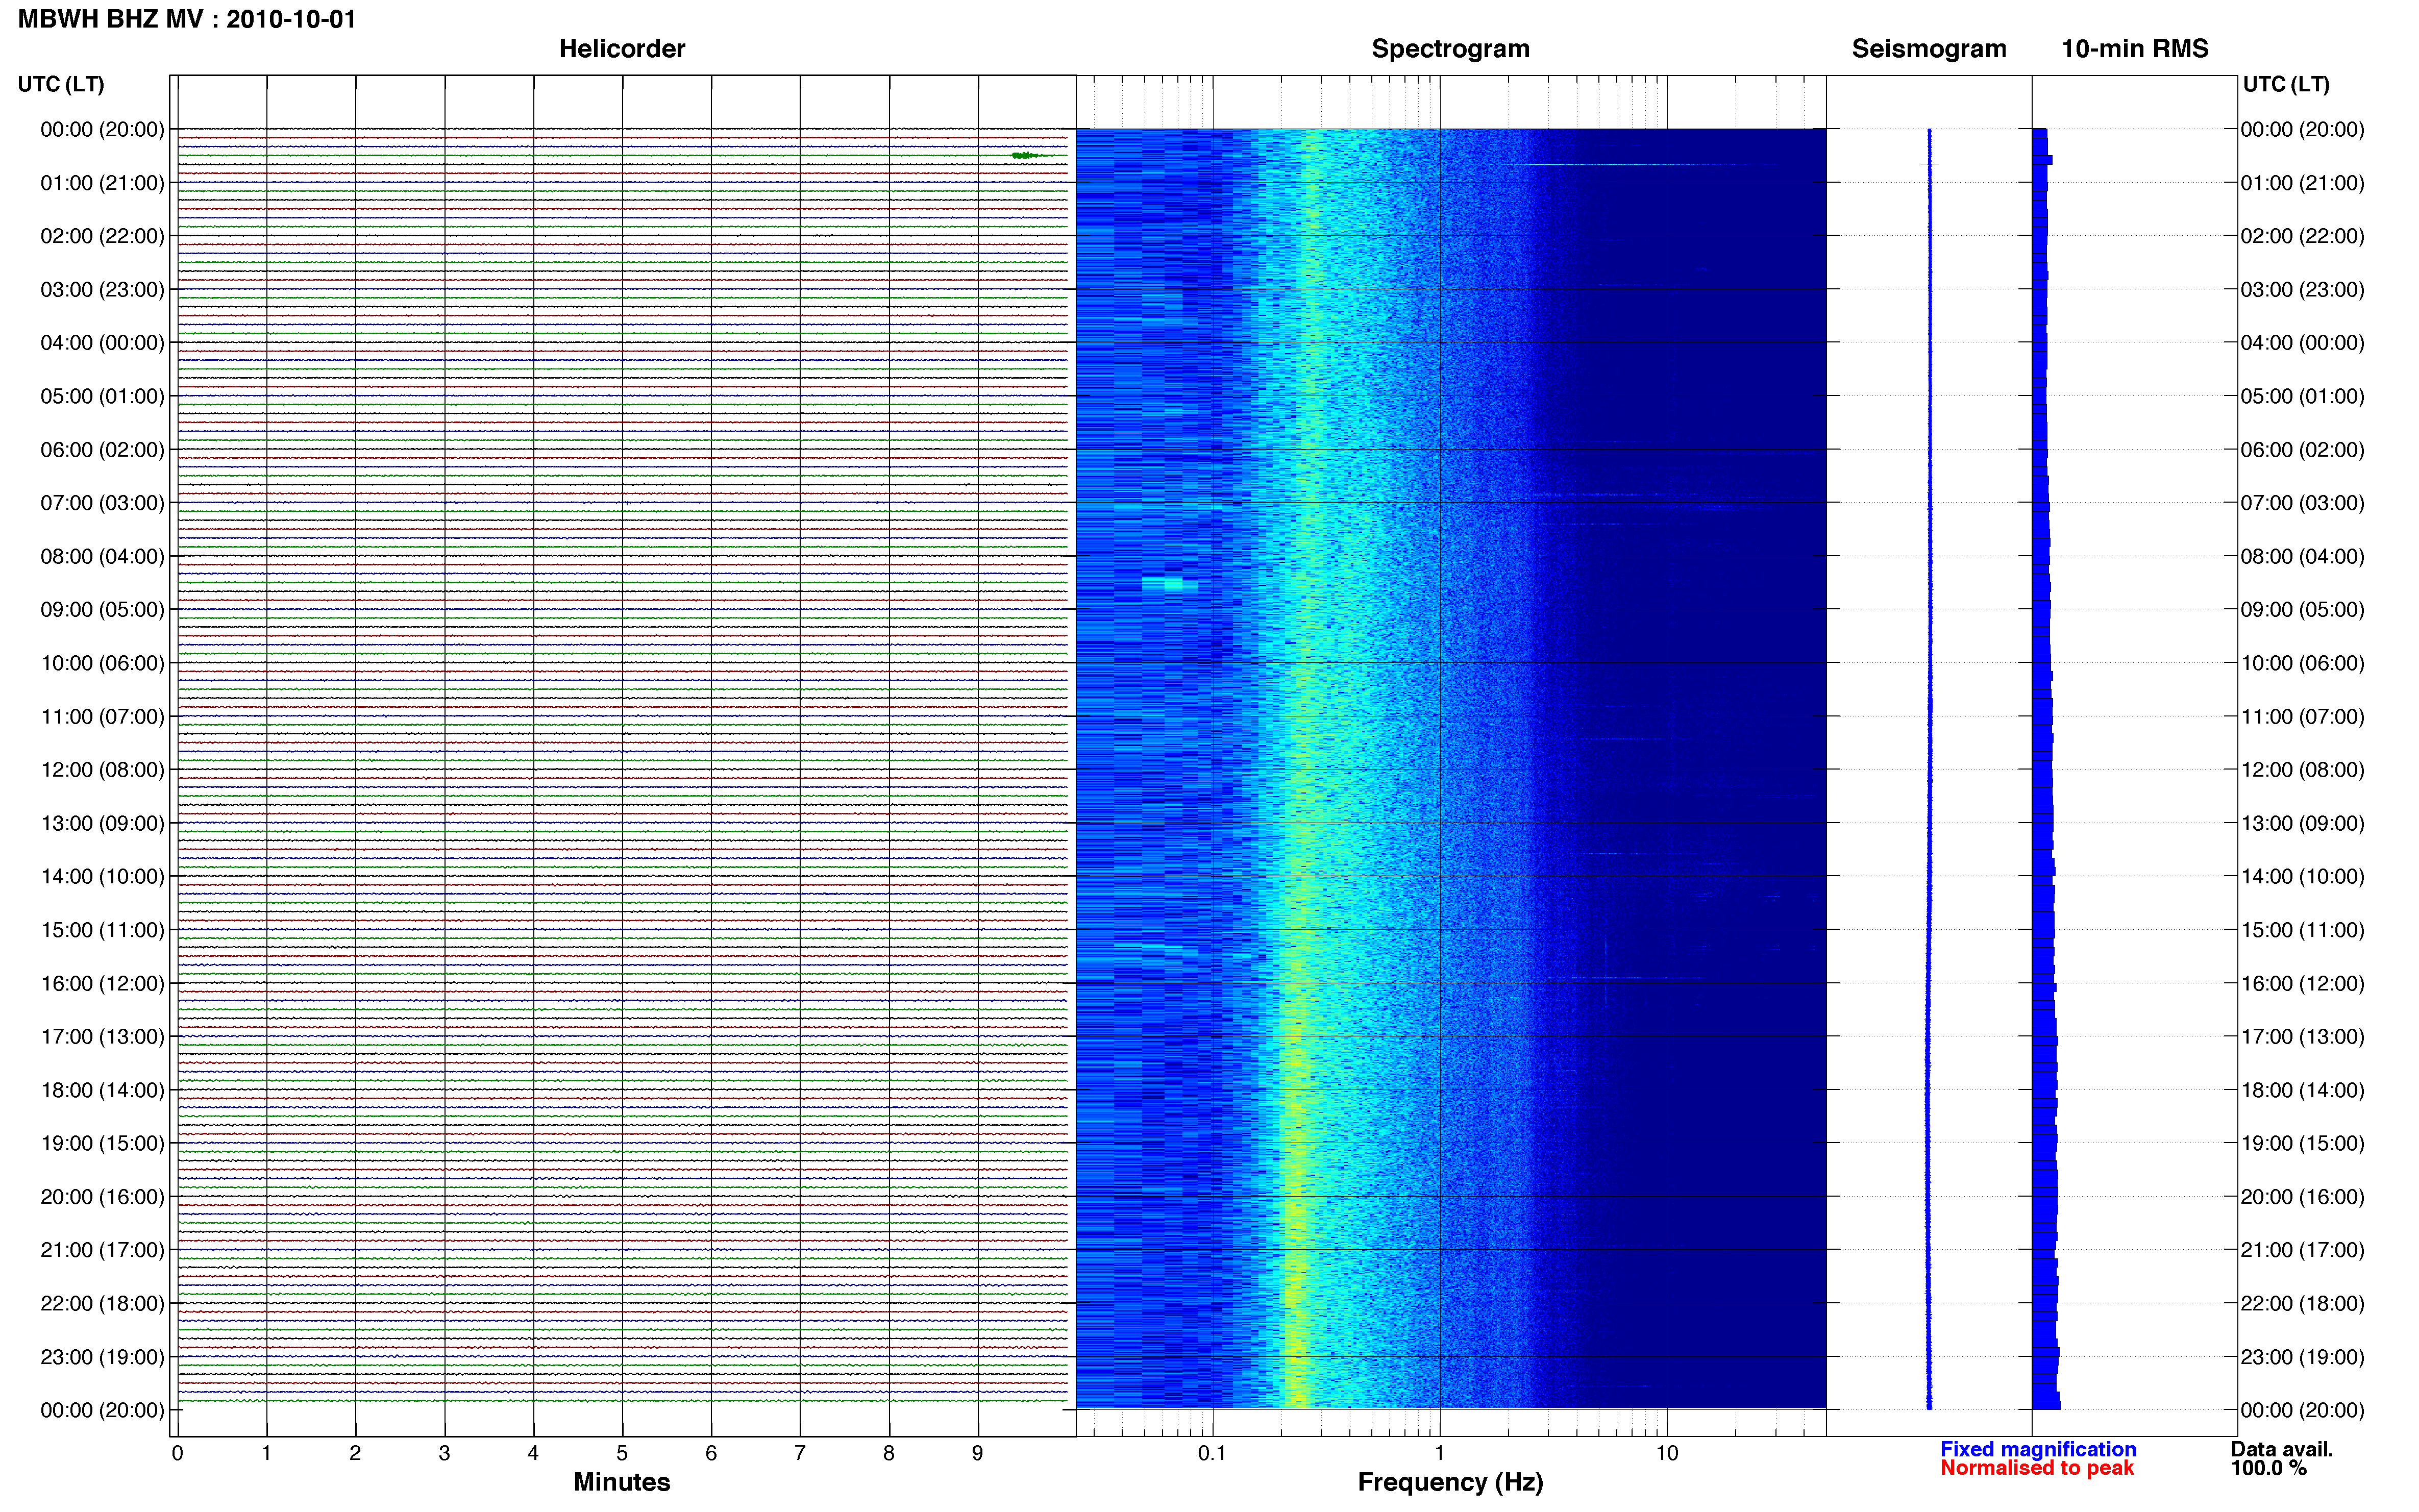The height and width of the screenshot is (1512, 2419).
Task: Click the left time label '16:00 (12:00)'
Action: tap(102, 983)
